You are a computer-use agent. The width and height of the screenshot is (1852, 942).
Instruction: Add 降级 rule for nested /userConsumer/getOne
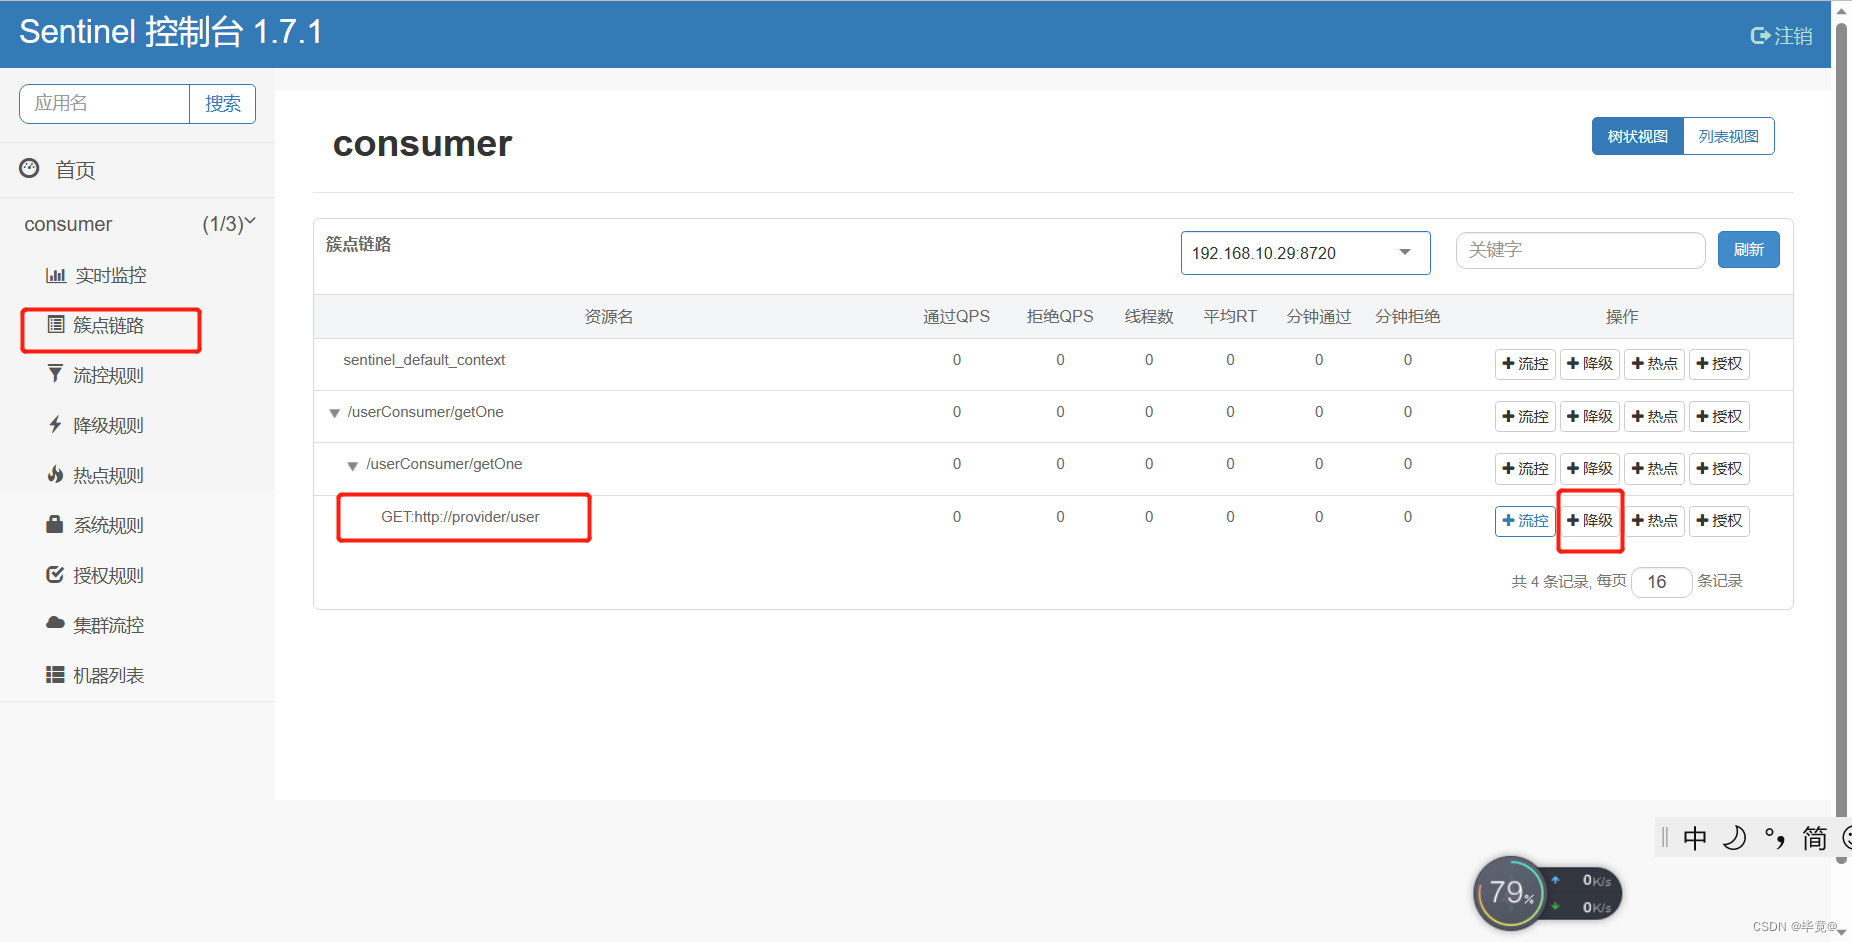coord(1590,468)
